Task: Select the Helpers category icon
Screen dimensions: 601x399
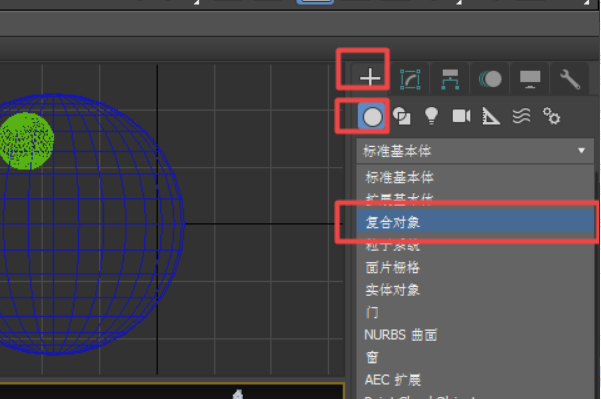Action: click(x=491, y=116)
